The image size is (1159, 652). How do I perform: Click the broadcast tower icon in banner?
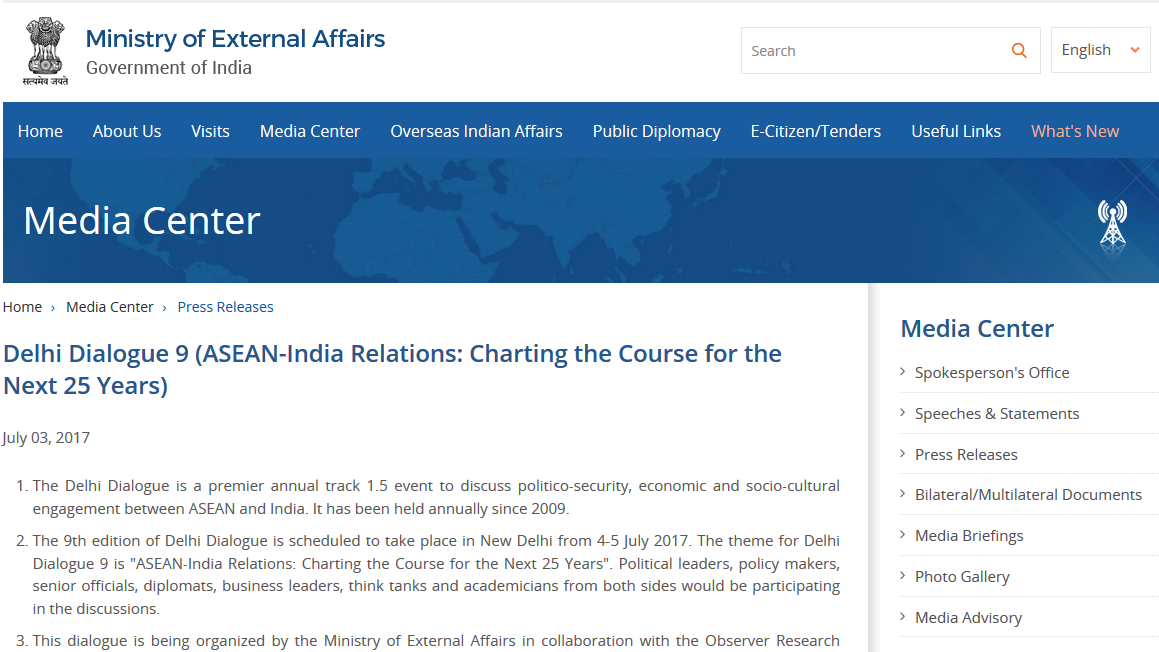(1112, 223)
